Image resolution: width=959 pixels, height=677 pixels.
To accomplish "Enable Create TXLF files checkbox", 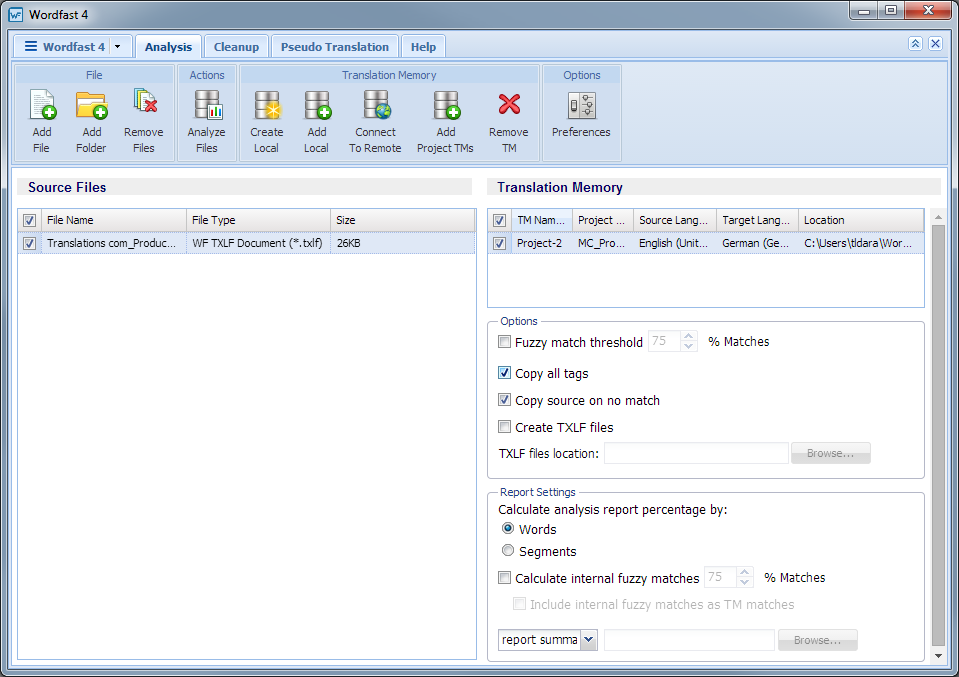I will coord(505,426).
